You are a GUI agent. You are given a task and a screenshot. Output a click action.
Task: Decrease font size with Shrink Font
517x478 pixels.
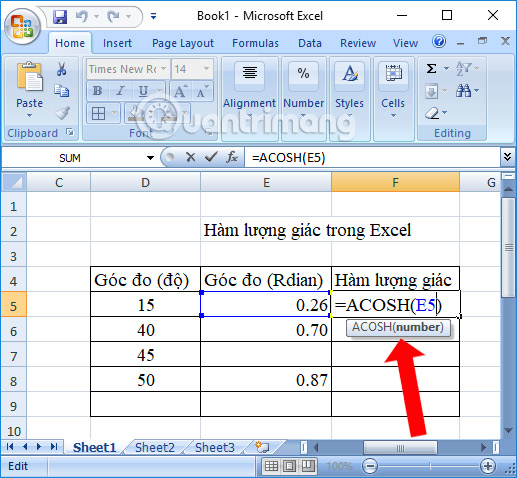coord(202,91)
